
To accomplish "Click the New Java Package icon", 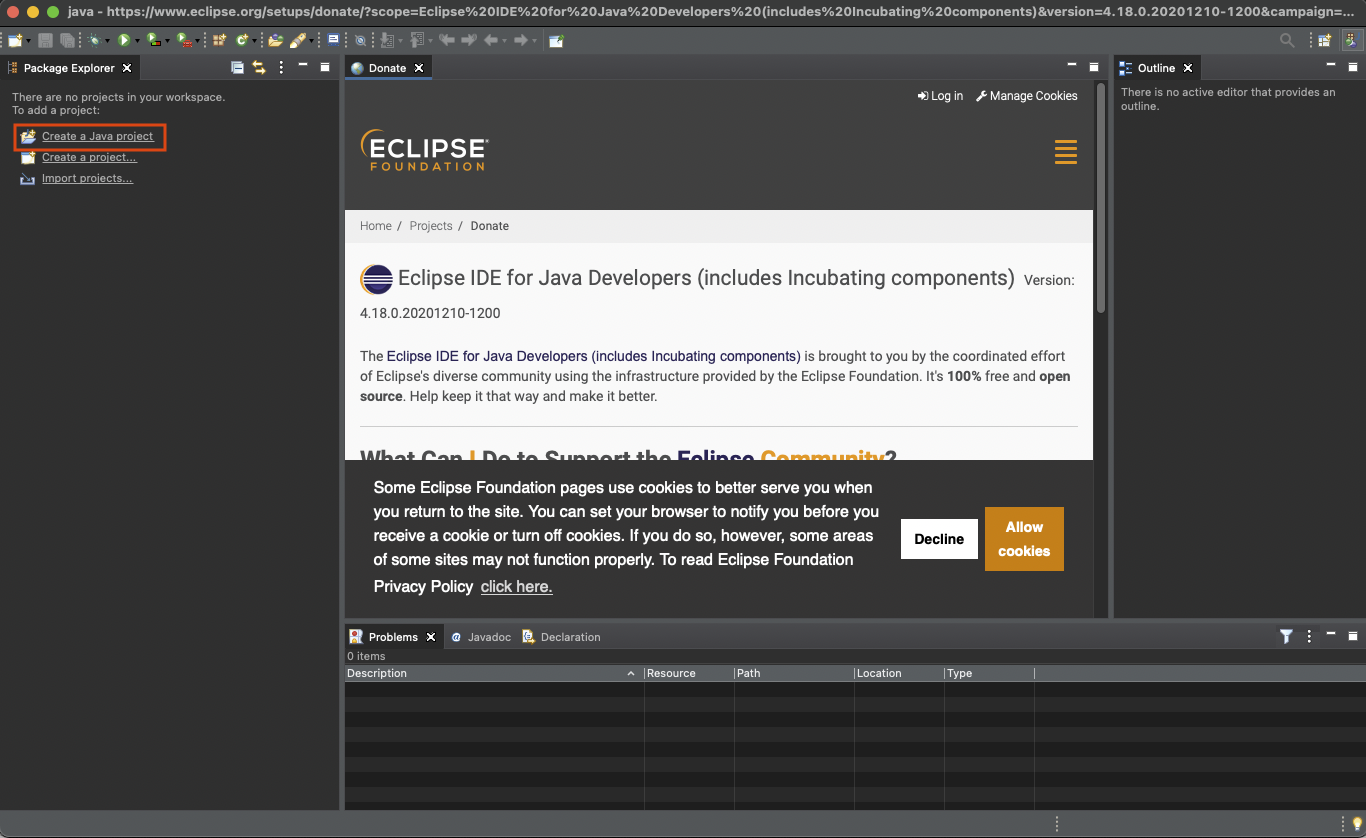I will pos(220,41).
